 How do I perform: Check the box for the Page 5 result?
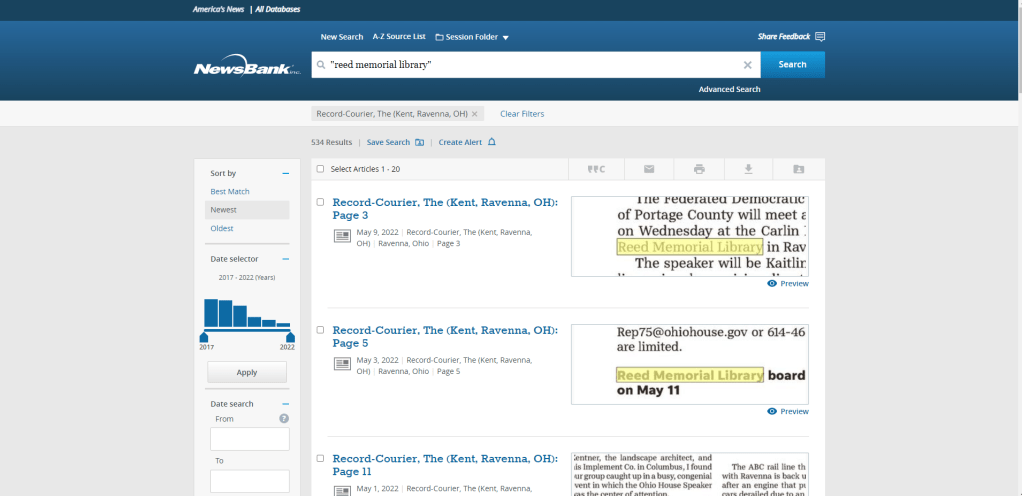320,330
